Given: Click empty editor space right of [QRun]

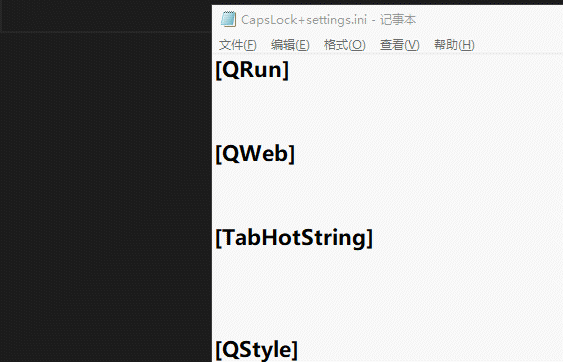Looking at the screenshot, I should coord(426,70).
